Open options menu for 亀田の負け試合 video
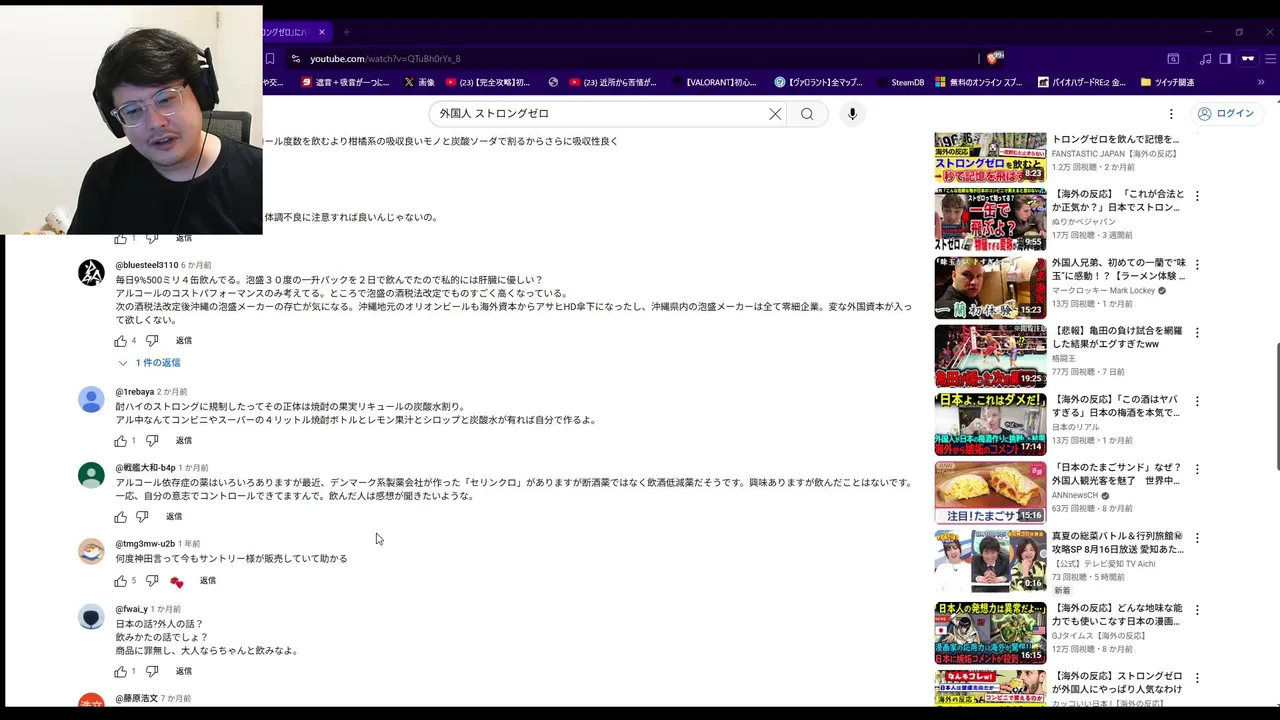The image size is (1280, 720). tap(1197, 333)
